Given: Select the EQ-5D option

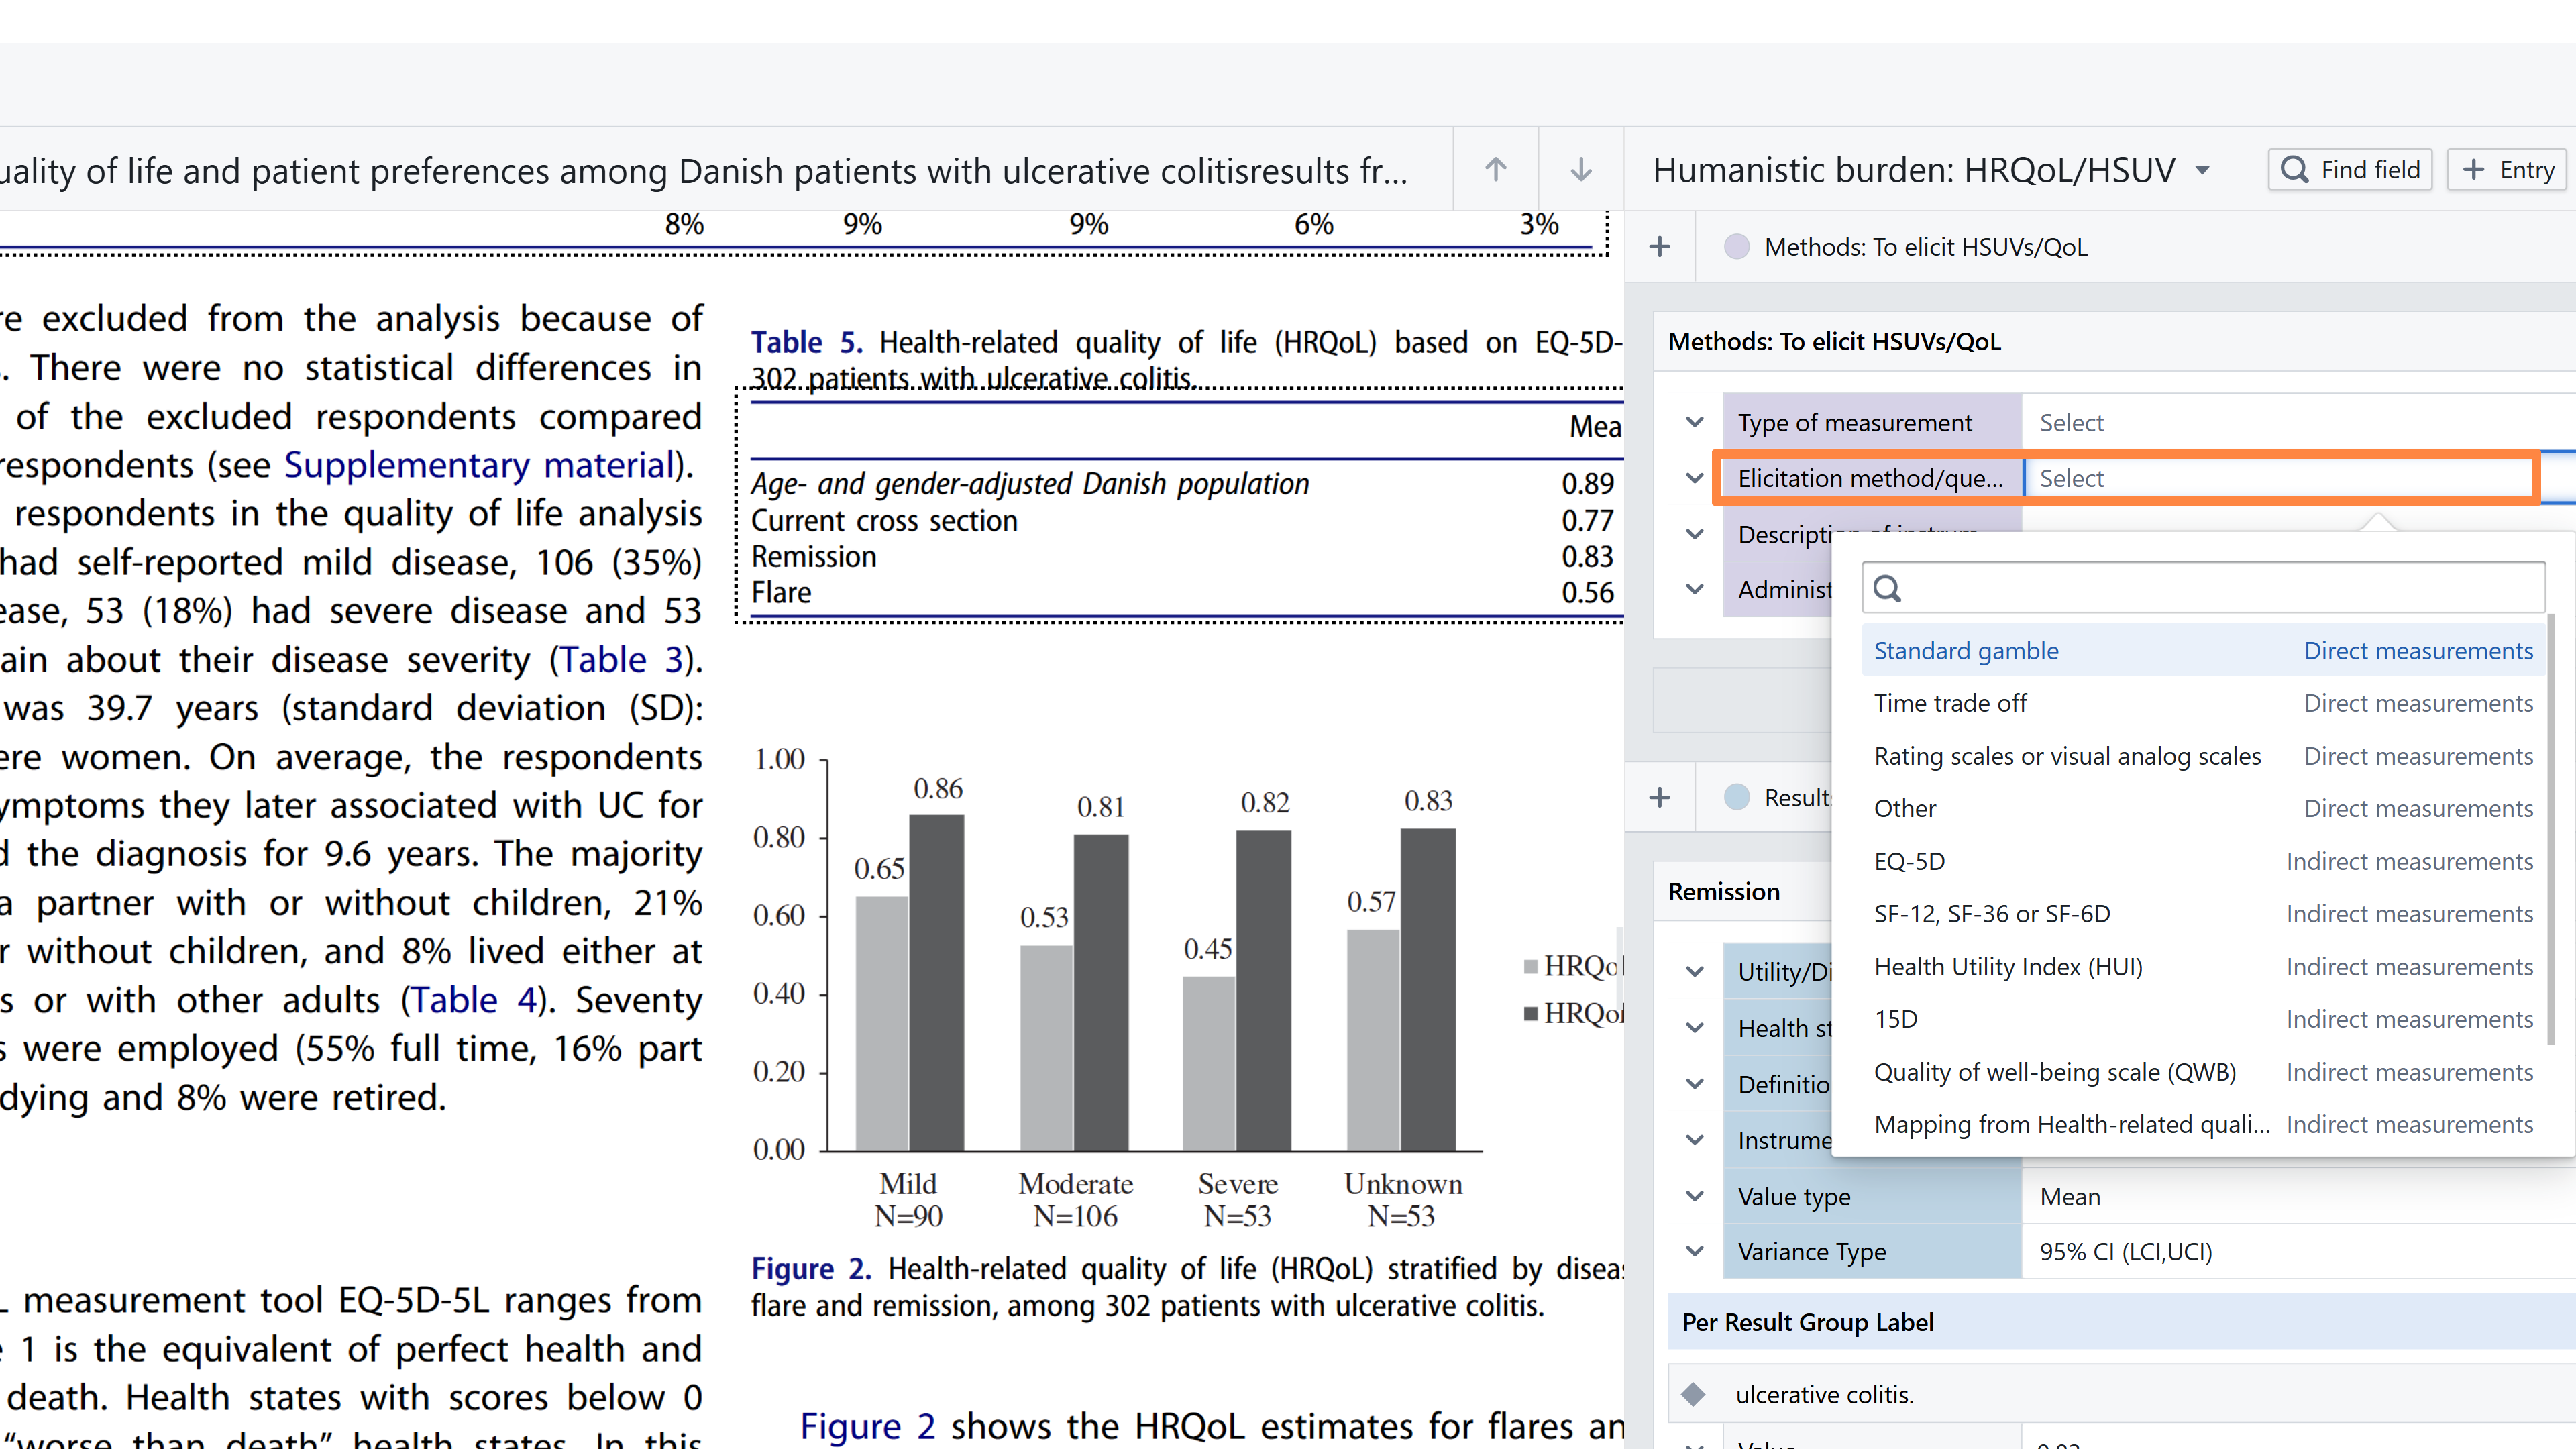Looking at the screenshot, I should tap(2203, 861).
